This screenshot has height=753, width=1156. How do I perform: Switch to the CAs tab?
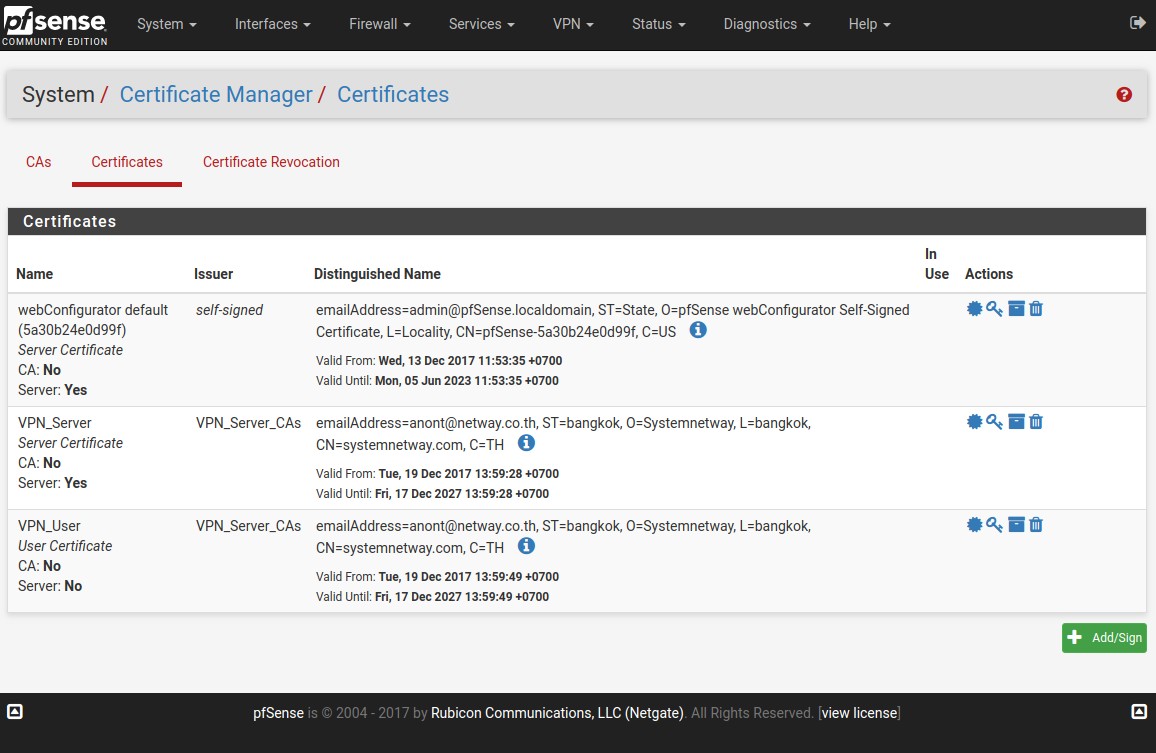(x=39, y=162)
